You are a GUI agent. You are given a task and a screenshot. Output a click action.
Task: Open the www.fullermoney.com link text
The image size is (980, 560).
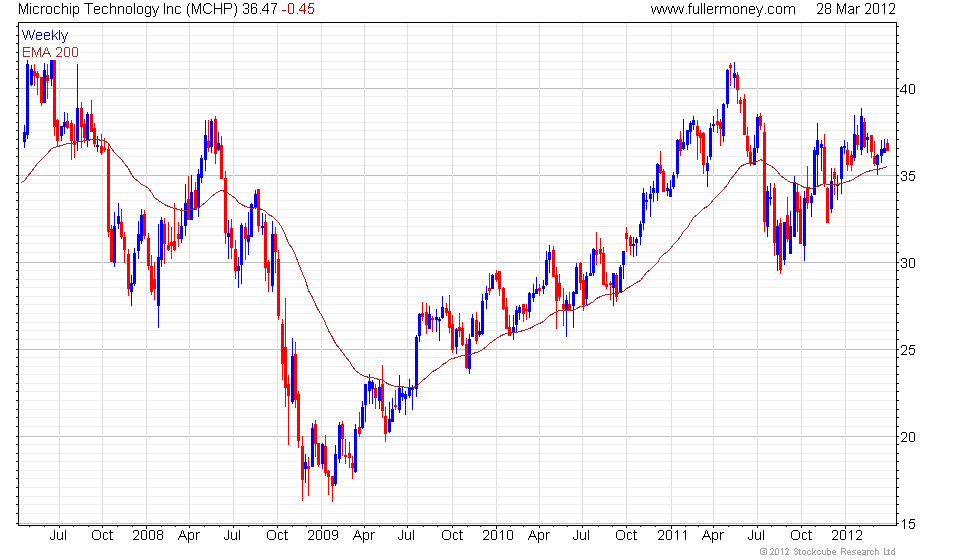pos(723,9)
